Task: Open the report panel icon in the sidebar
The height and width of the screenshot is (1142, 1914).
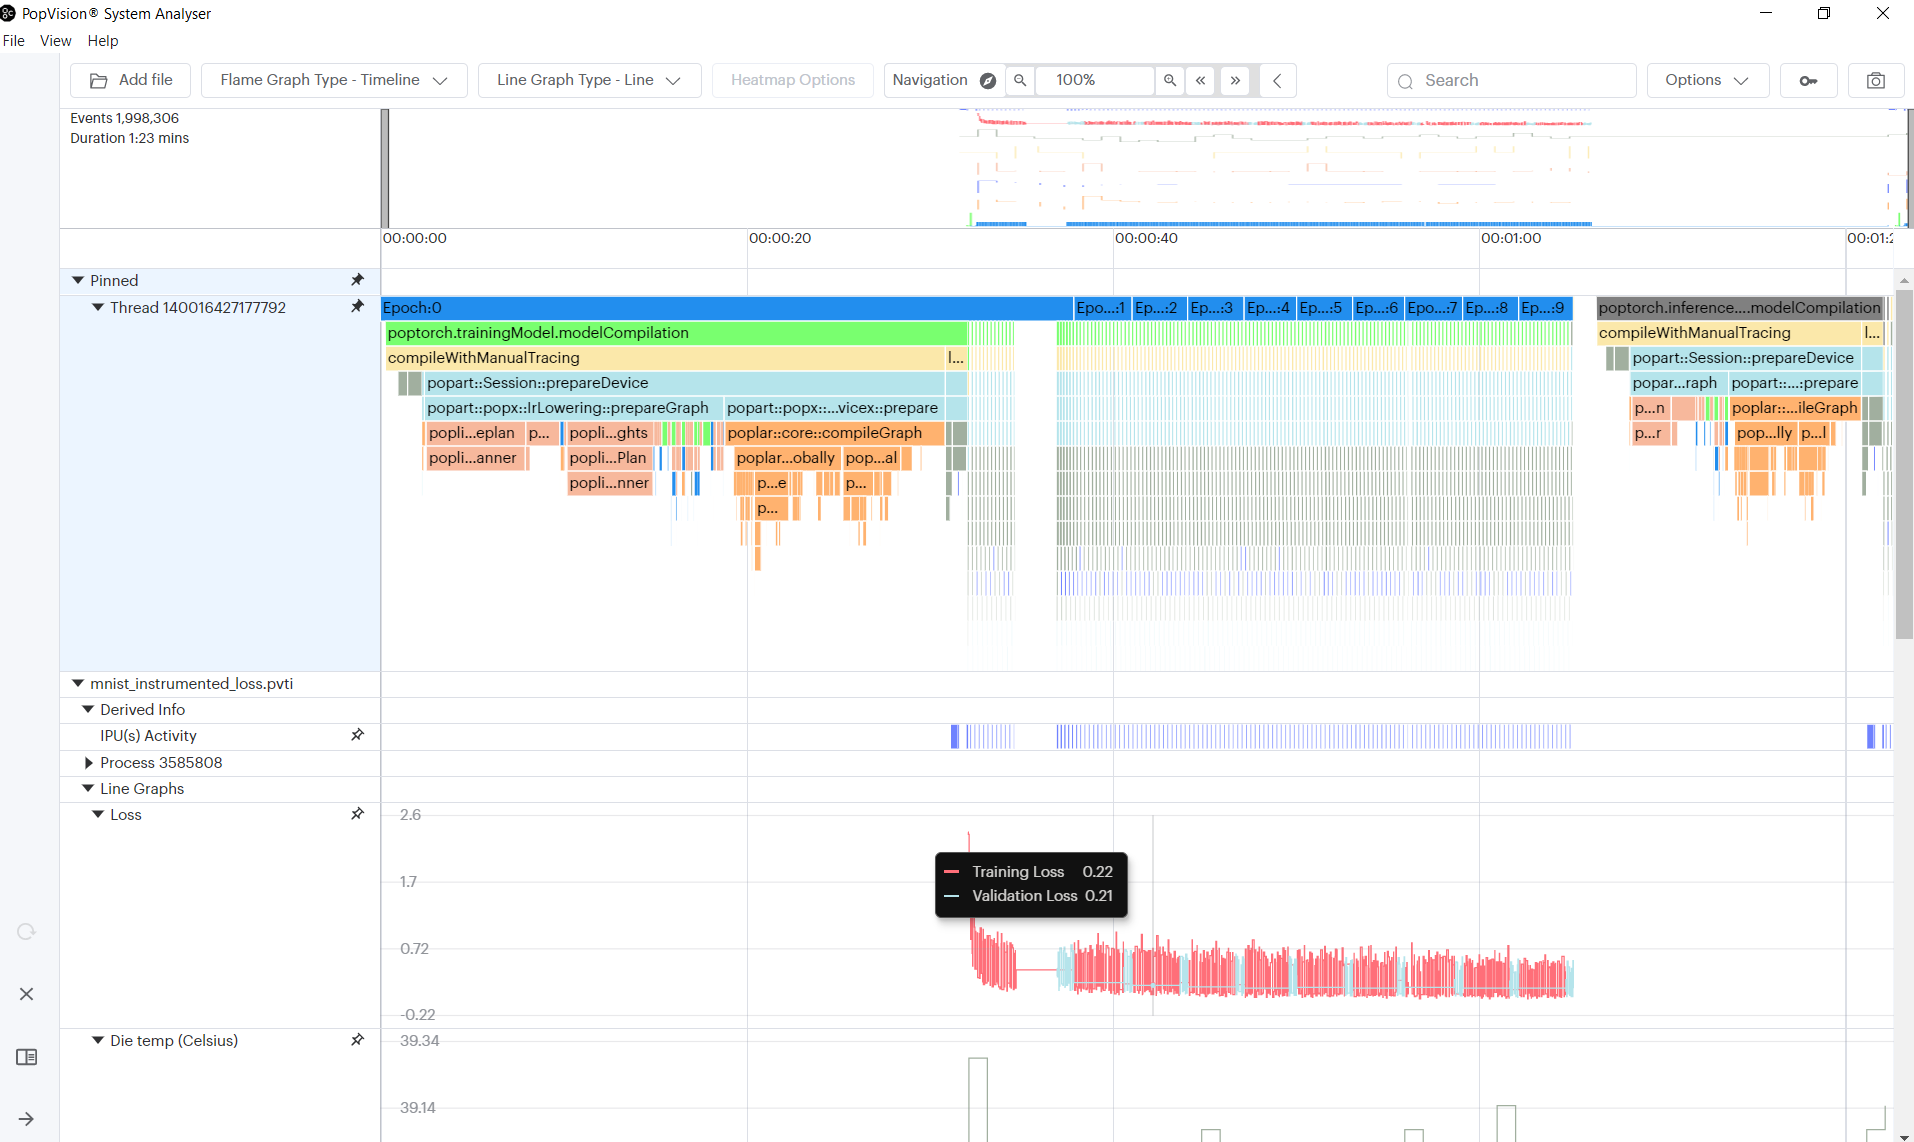Action: pos(26,1056)
